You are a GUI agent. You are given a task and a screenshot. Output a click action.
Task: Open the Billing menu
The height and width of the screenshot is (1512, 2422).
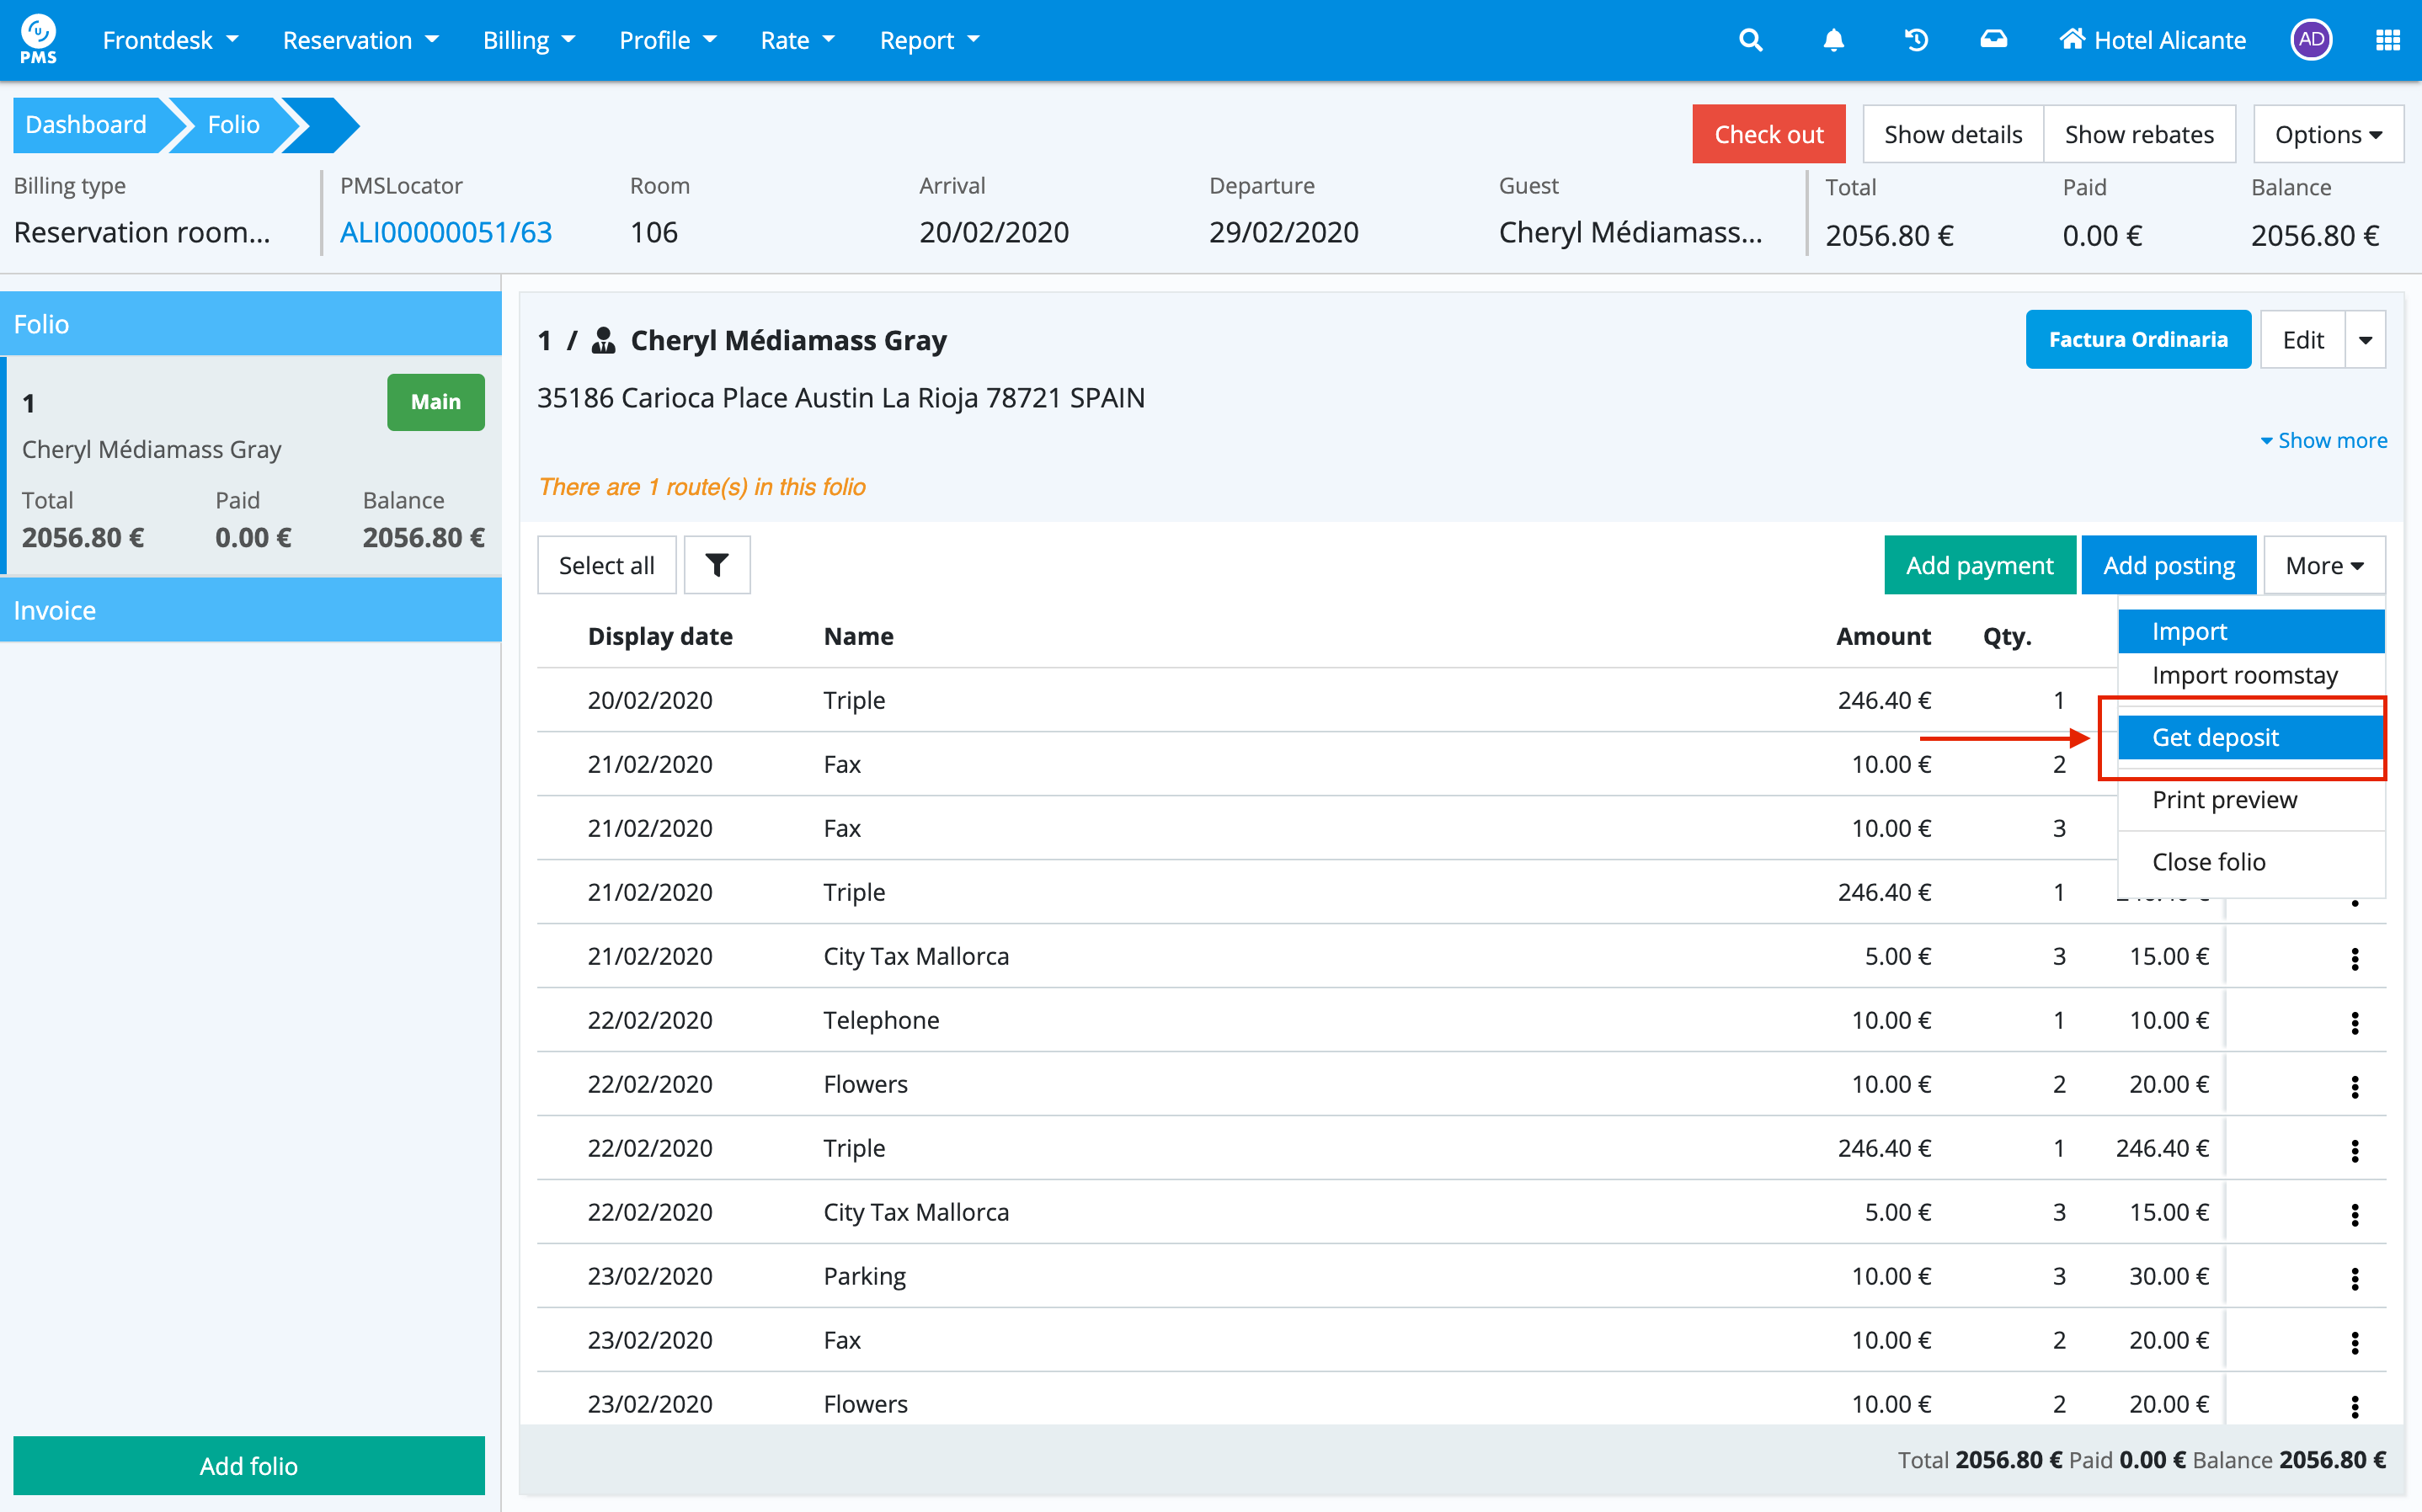[x=528, y=40]
